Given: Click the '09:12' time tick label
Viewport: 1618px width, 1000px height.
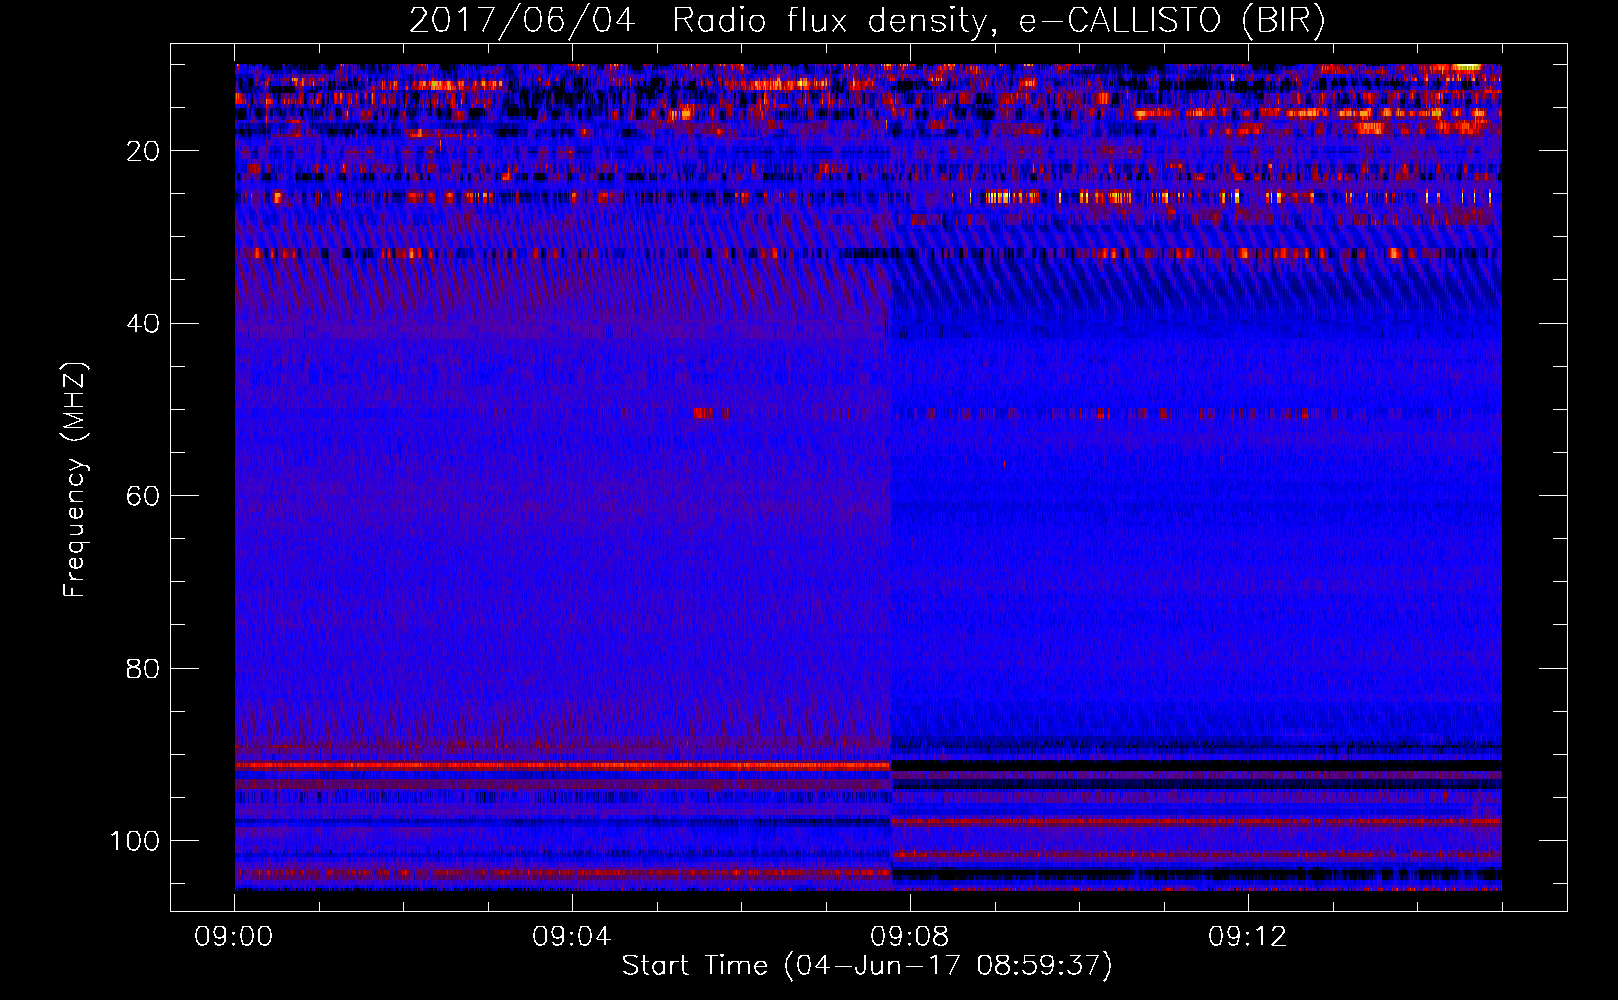Looking at the screenshot, I should coord(1248,937).
